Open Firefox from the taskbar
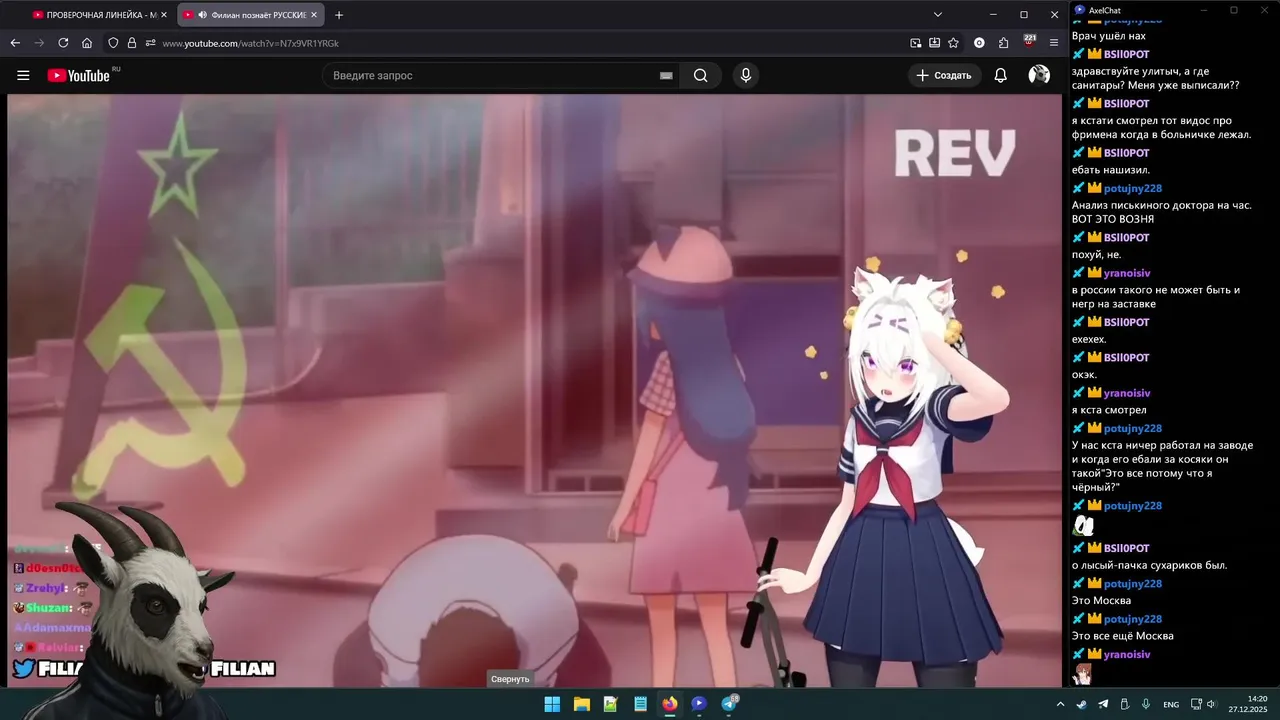Screen dimensions: 1280x720 click(x=669, y=704)
